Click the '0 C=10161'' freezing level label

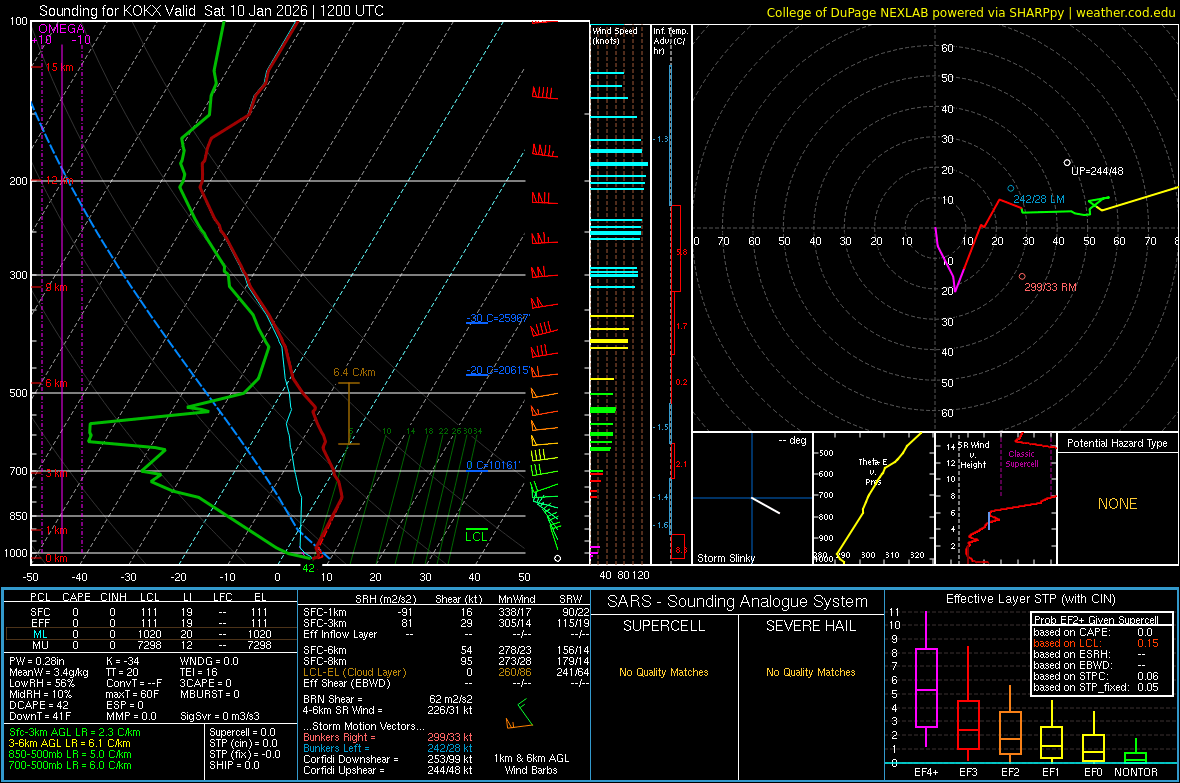click(x=493, y=465)
